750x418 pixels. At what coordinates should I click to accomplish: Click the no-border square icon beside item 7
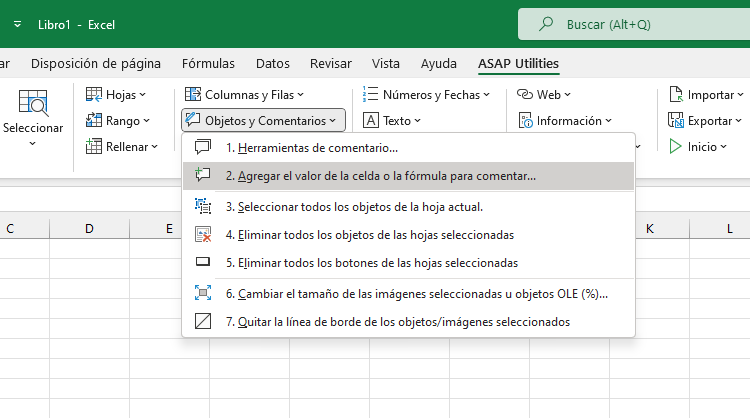coord(203,321)
